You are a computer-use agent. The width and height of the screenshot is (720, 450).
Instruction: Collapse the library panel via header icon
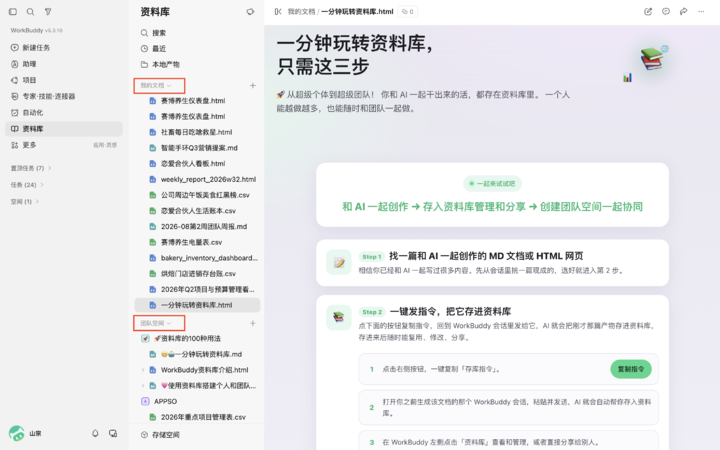click(x=278, y=12)
